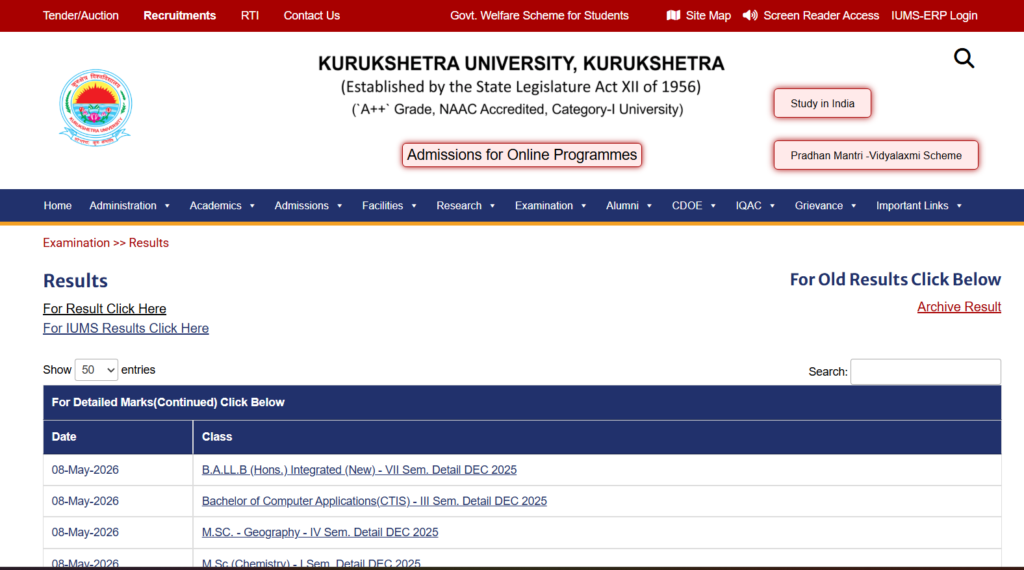Open Archive Result link
The width and height of the screenshot is (1024, 570).
tap(959, 307)
